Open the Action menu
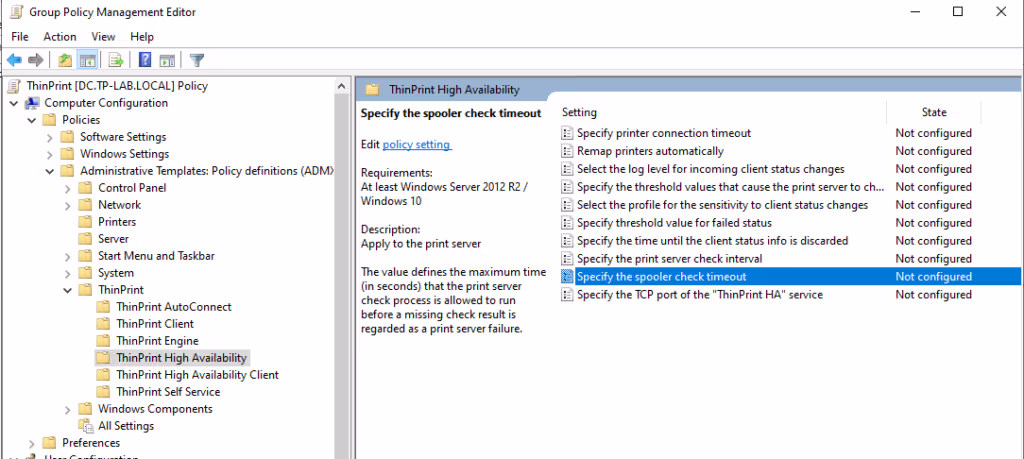1024x459 pixels. 60,37
